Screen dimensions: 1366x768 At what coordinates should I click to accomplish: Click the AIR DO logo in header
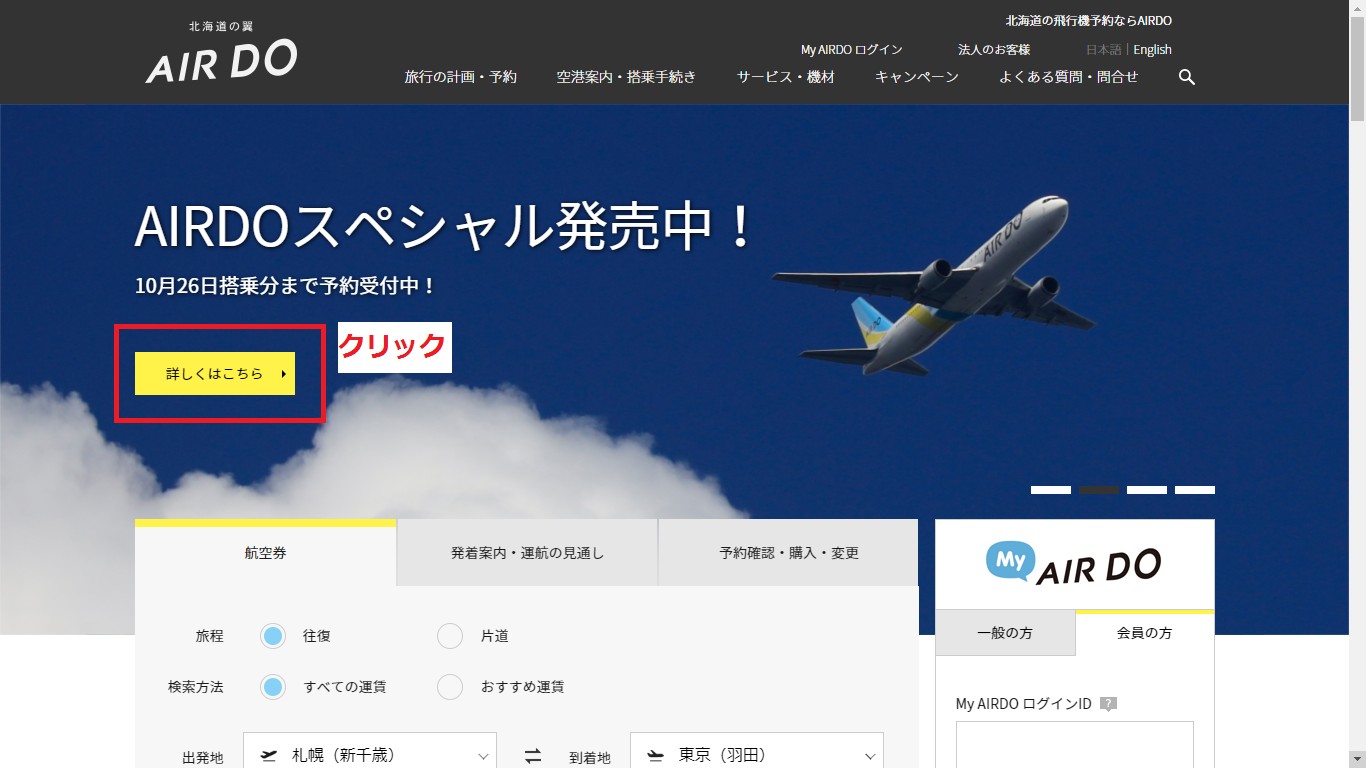coord(221,61)
